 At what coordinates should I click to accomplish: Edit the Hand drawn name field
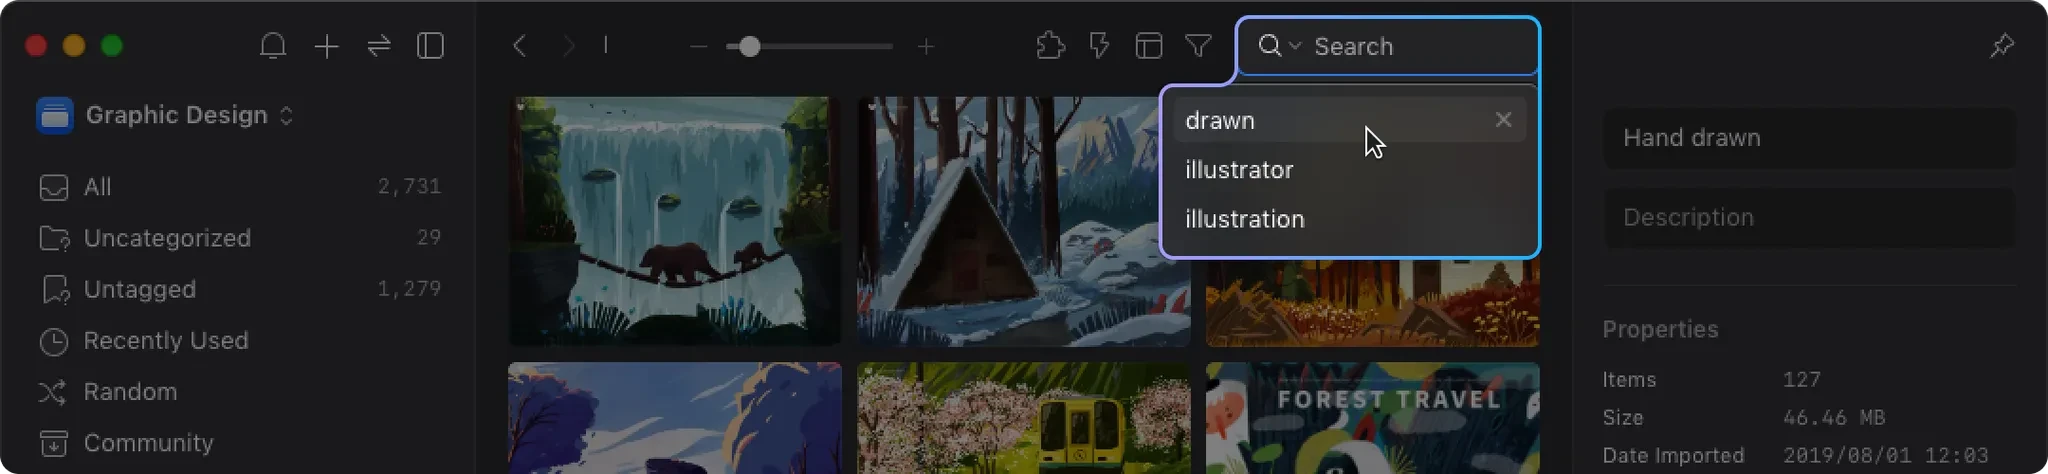(x=1809, y=138)
